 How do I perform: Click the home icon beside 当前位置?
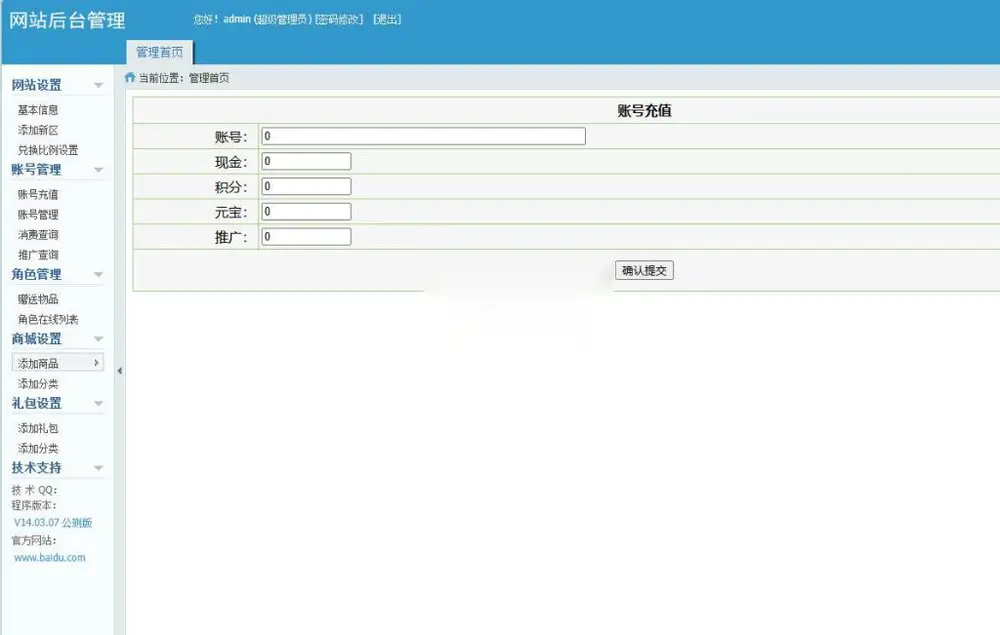(130, 78)
